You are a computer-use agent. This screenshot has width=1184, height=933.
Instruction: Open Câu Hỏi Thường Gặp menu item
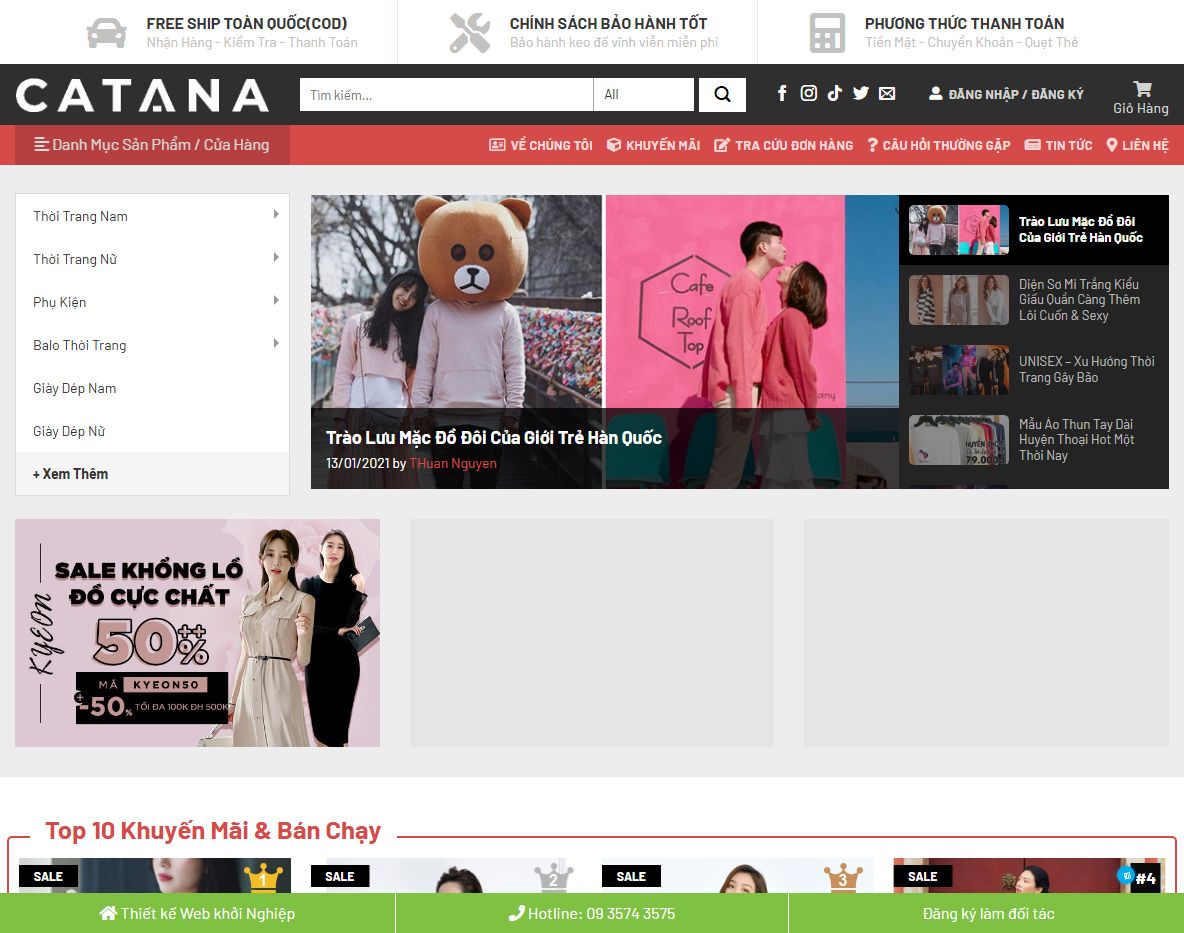pyautogui.click(x=939, y=145)
